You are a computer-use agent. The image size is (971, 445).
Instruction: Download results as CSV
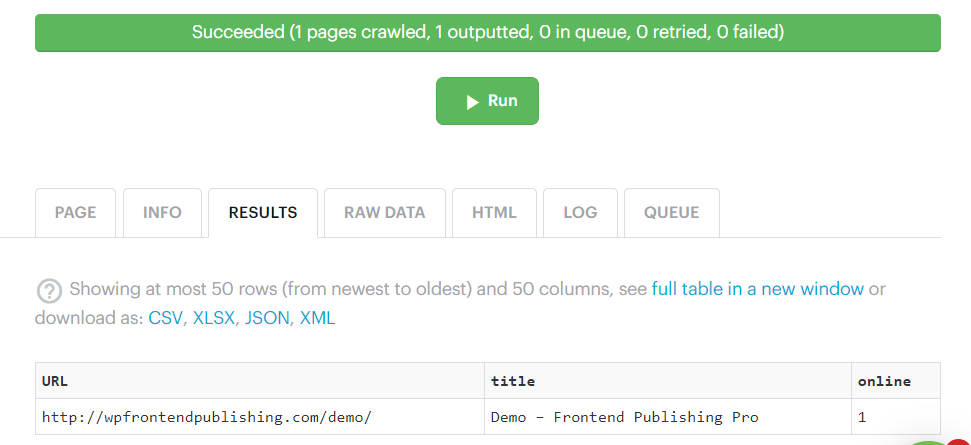point(165,319)
